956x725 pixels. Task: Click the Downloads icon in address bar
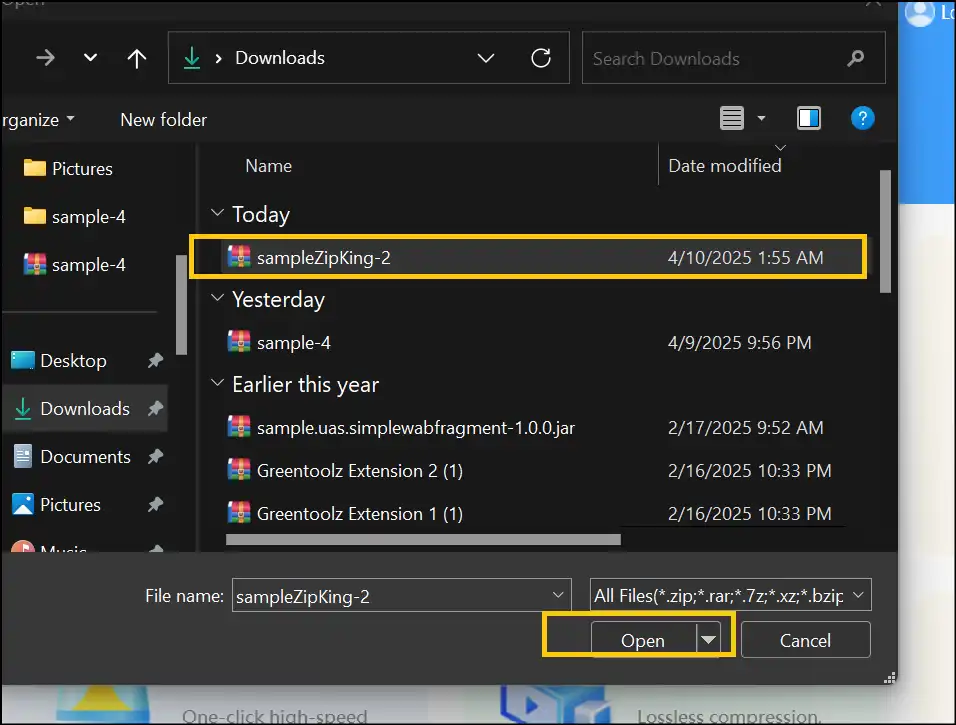coord(192,58)
